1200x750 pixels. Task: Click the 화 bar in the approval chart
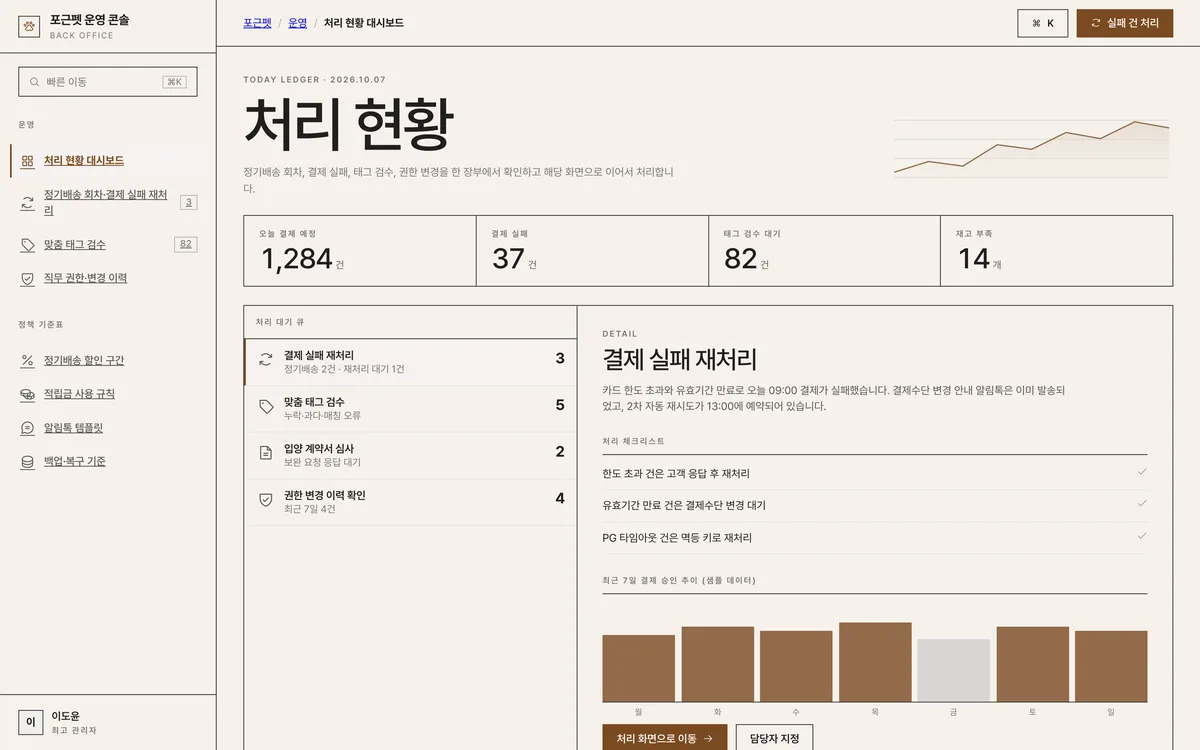pyautogui.click(x=718, y=664)
